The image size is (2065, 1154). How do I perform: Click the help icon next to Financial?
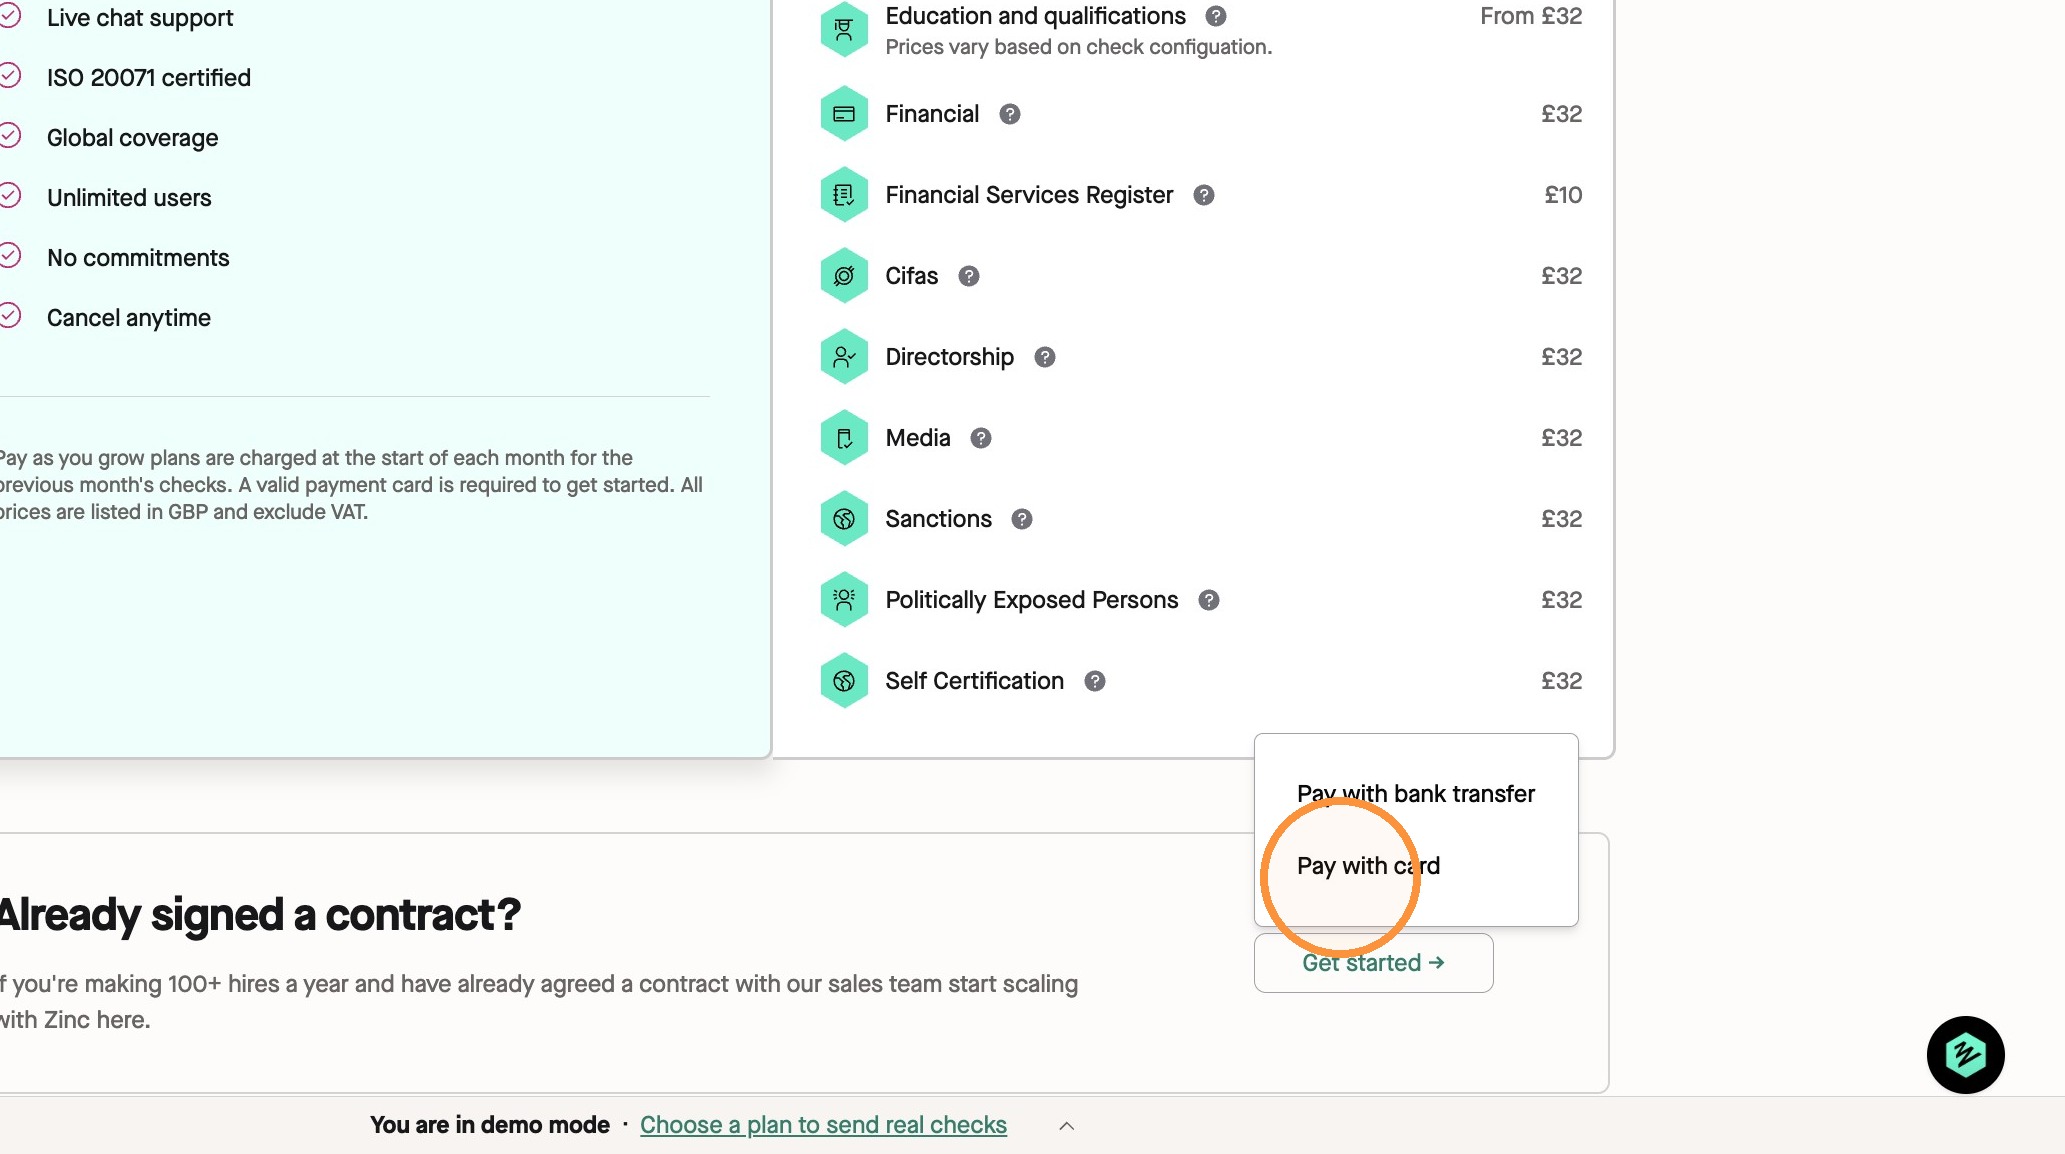pyautogui.click(x=1010, y=114)
